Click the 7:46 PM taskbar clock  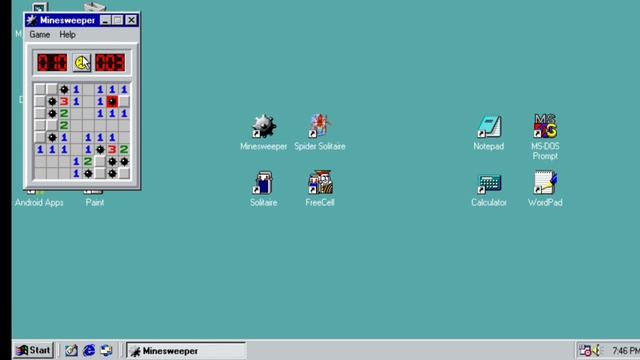point(625,351)
